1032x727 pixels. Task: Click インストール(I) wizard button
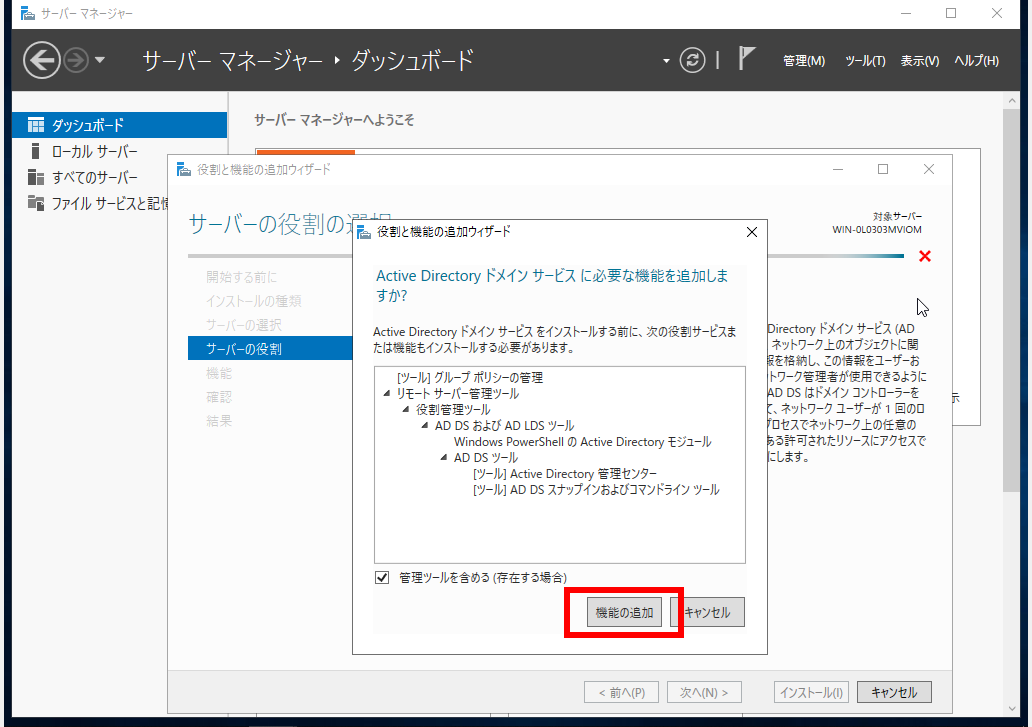point(812,692)
